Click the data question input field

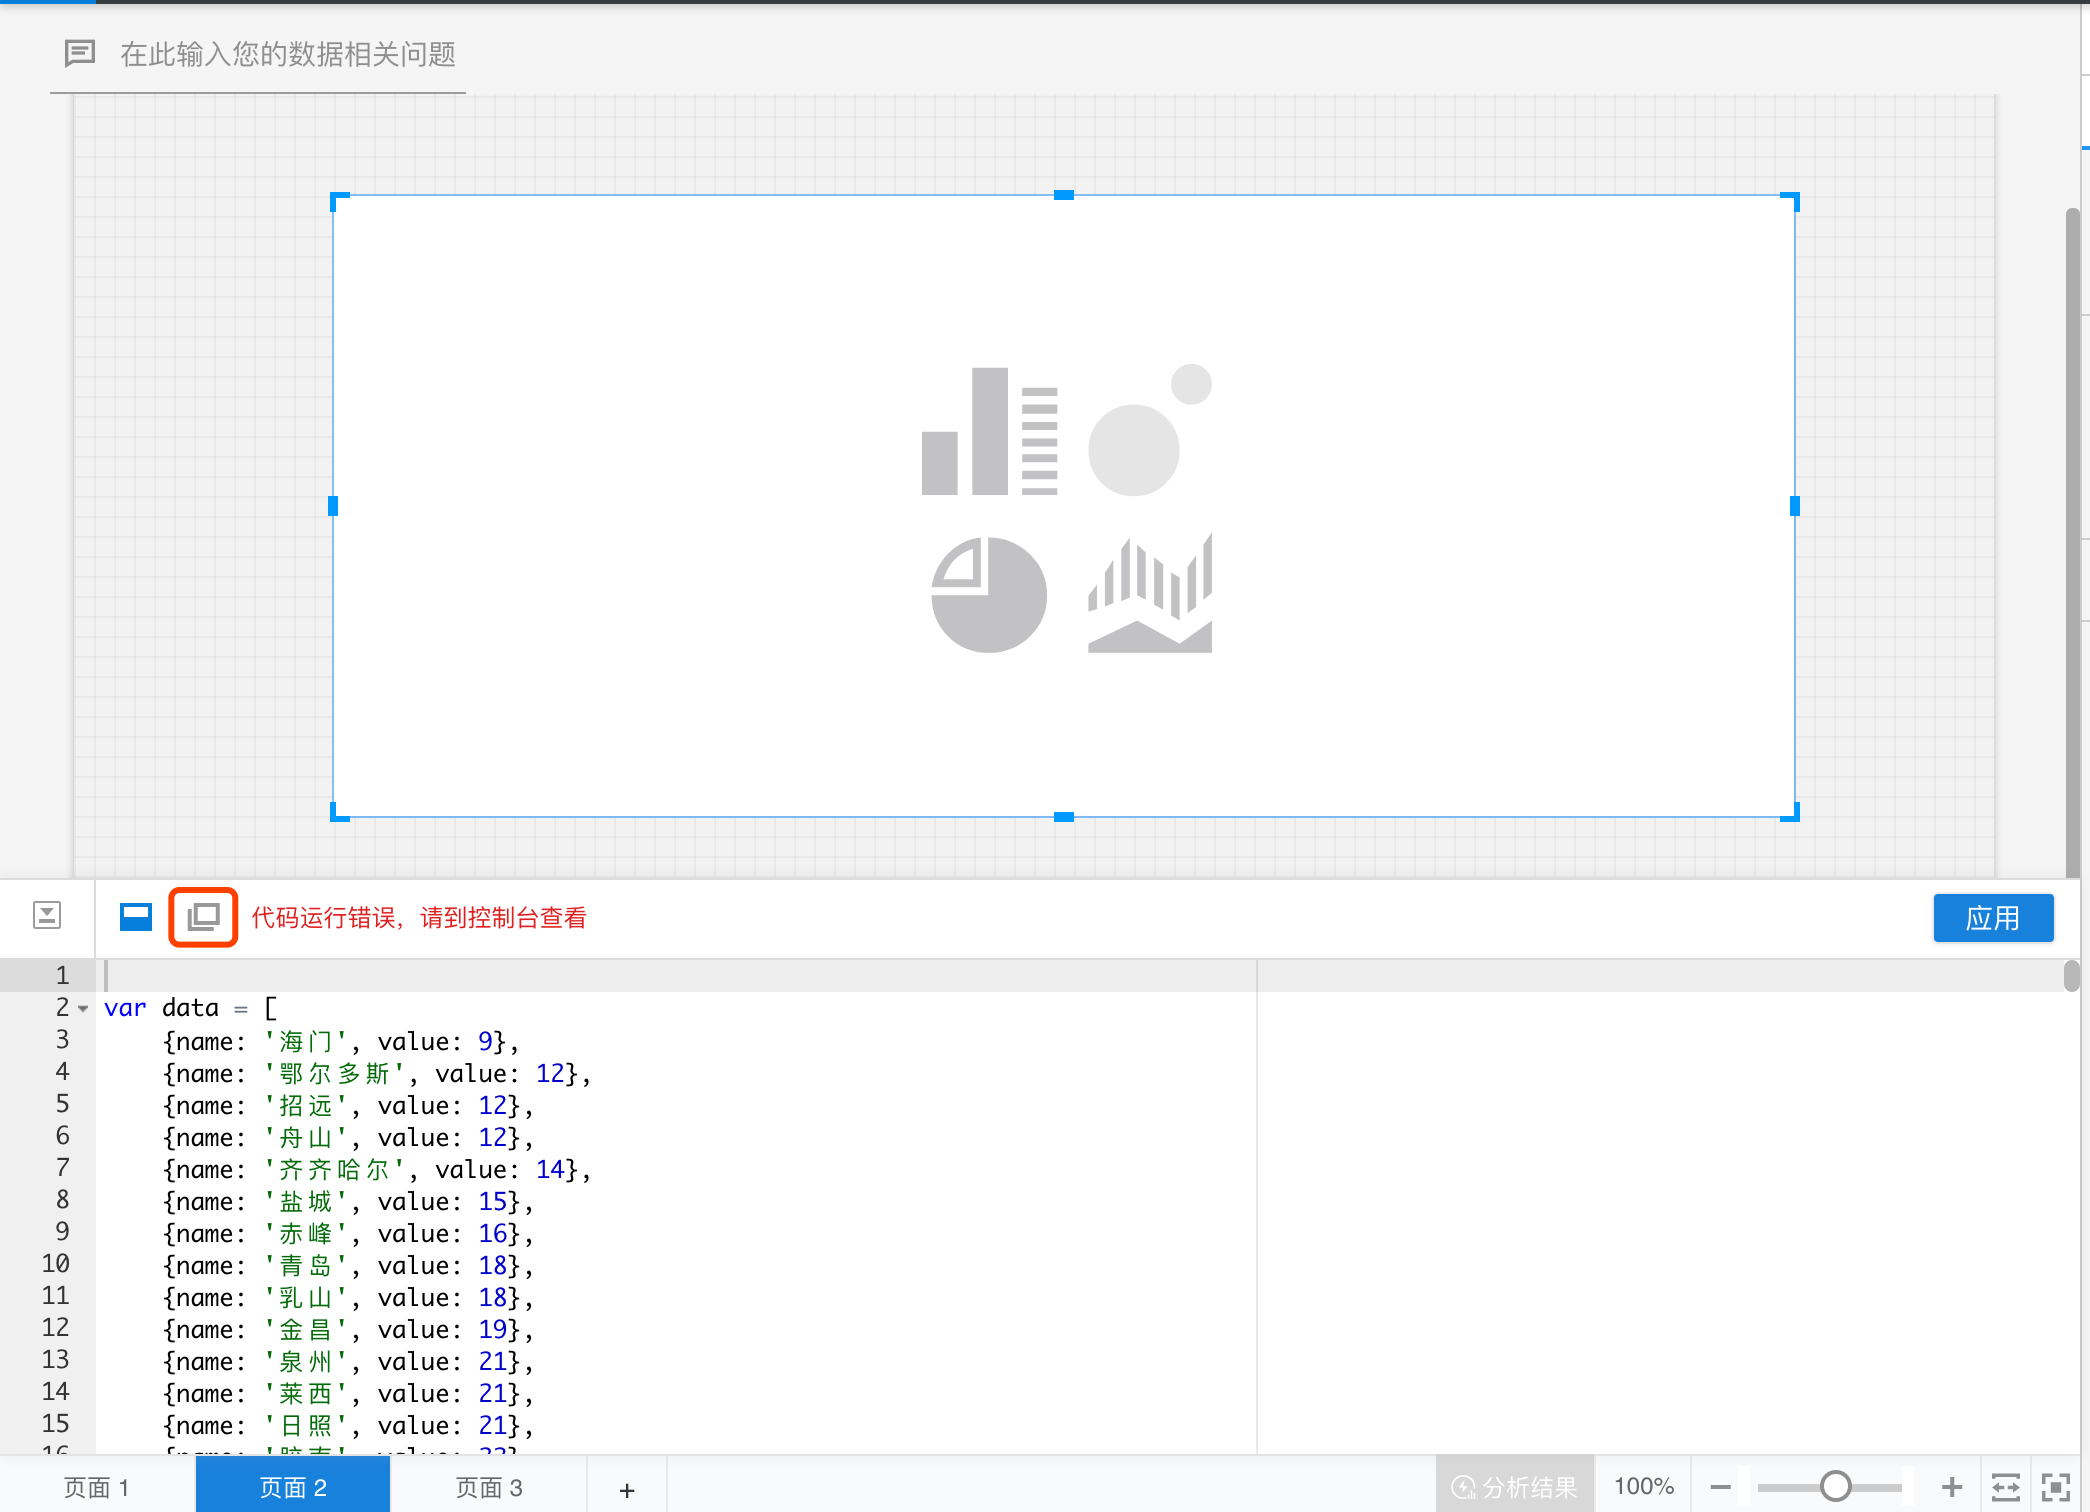click(288, 54)
